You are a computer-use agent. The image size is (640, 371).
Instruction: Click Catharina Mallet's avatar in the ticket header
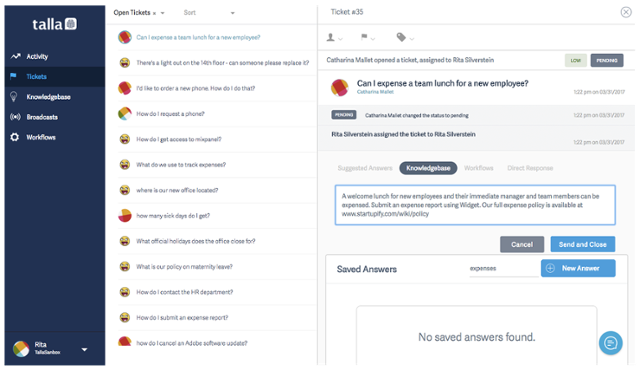(x=339, y=87)
